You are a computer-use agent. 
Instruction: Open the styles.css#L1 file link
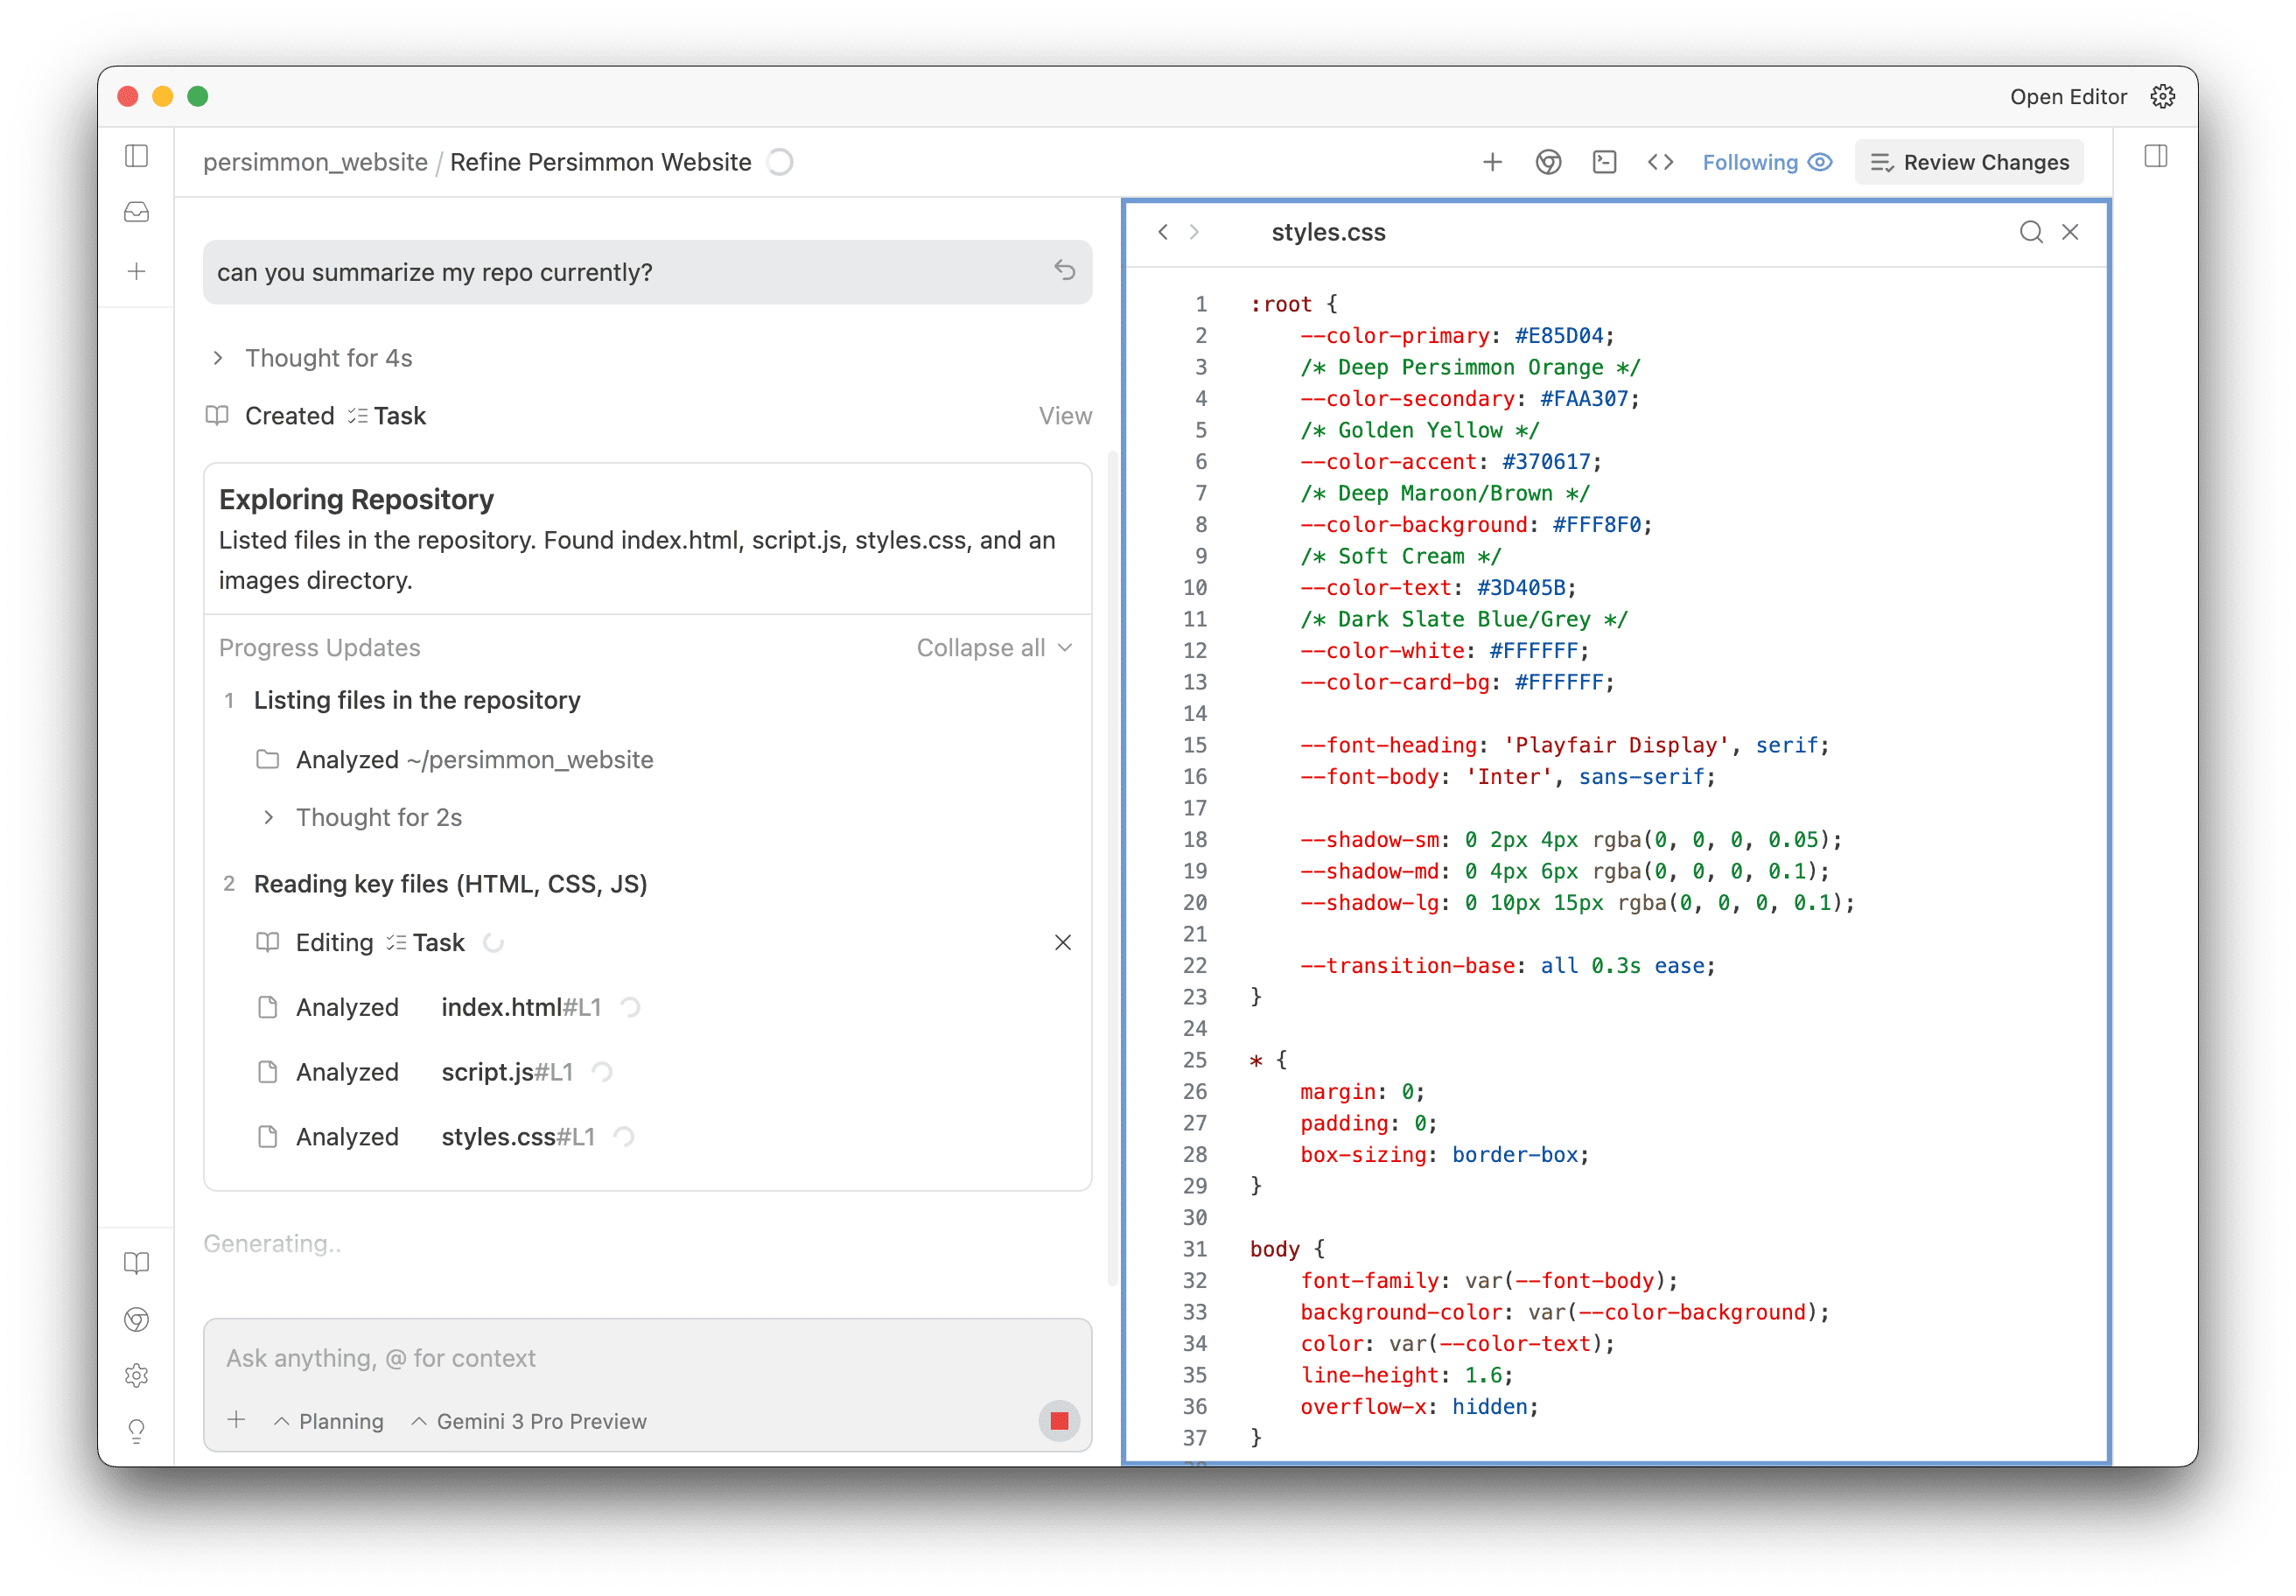coord(518,1136)
